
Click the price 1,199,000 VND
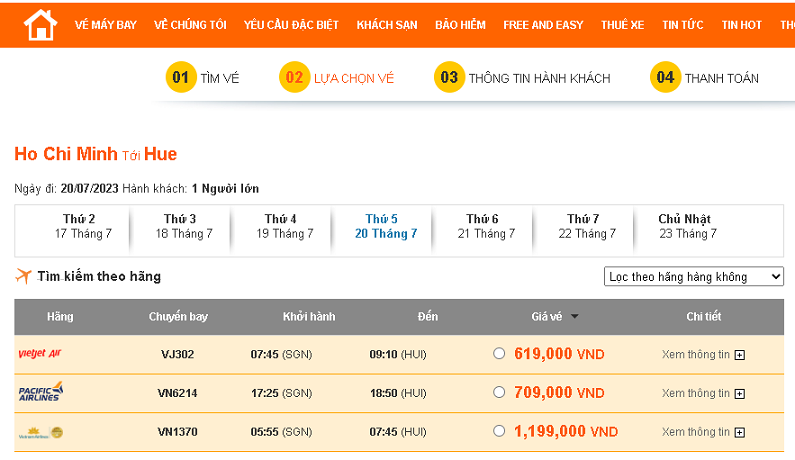click(566, 432)
